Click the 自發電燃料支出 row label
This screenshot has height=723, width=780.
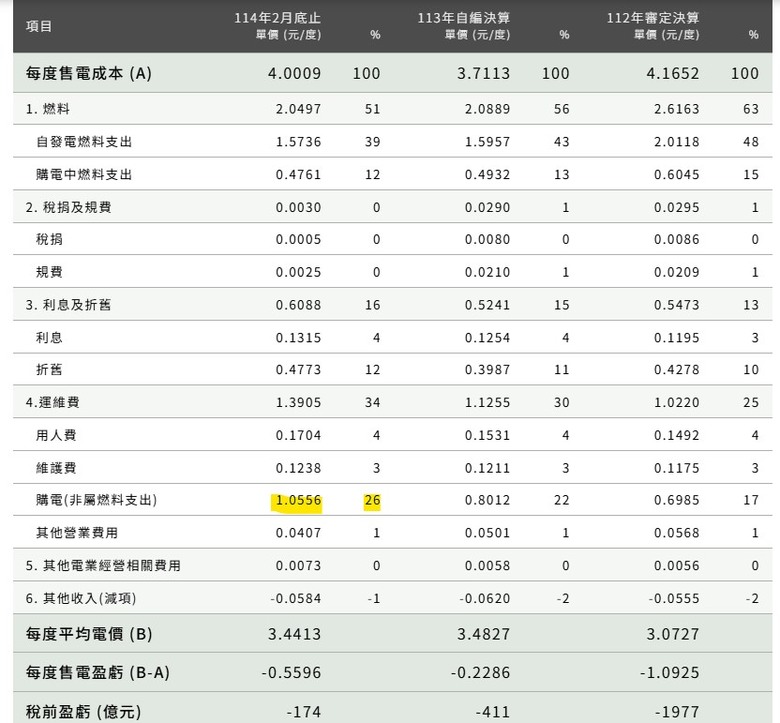click(84, 142)
